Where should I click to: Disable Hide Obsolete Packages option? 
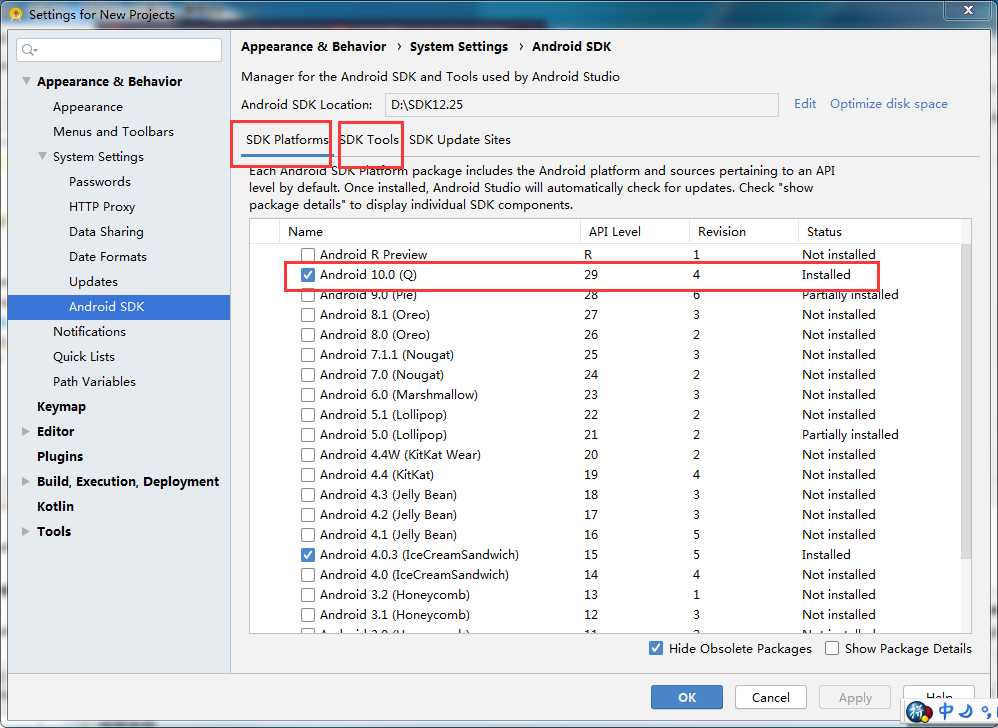coord(656,648)
